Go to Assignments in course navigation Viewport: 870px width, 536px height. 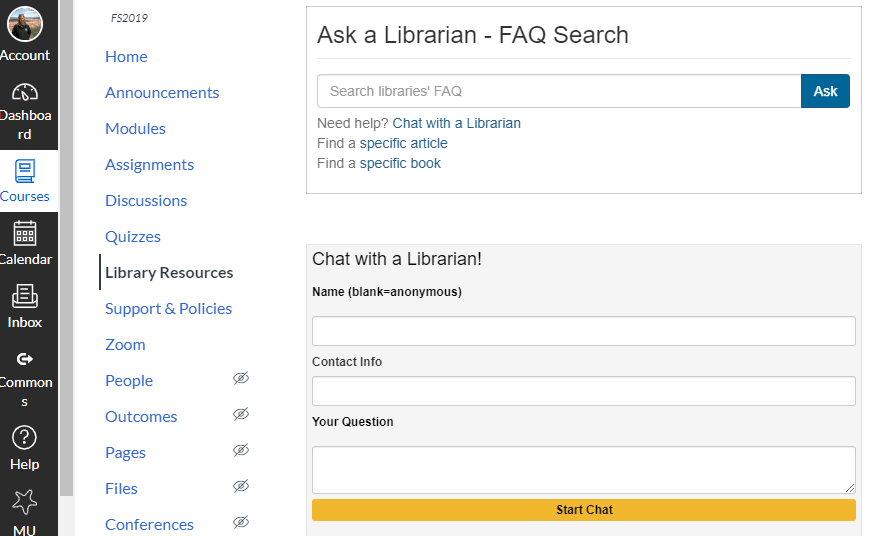point(149,165)
